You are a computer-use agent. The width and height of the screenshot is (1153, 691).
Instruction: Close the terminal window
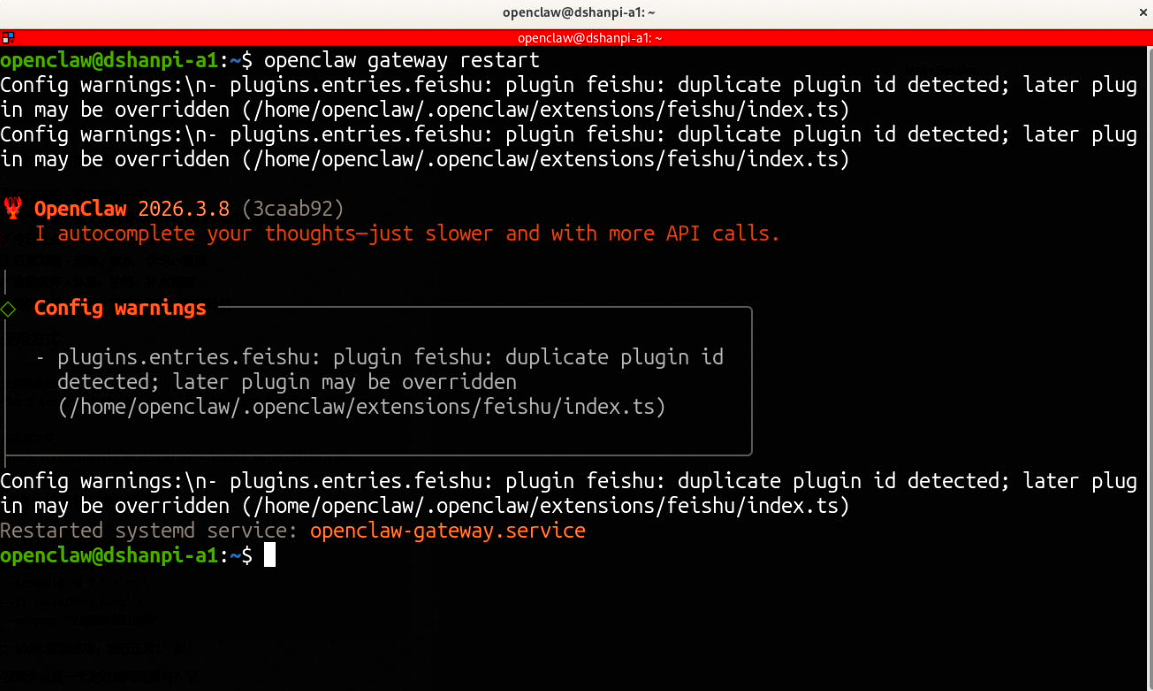coord(1143,12)
